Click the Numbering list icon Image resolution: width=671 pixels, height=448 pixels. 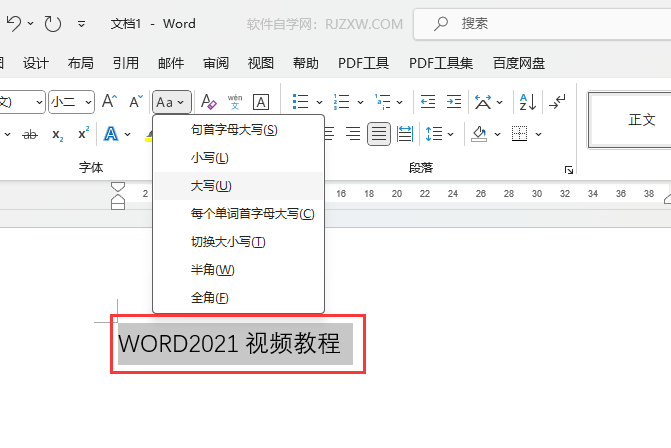[x=341, y=102]
